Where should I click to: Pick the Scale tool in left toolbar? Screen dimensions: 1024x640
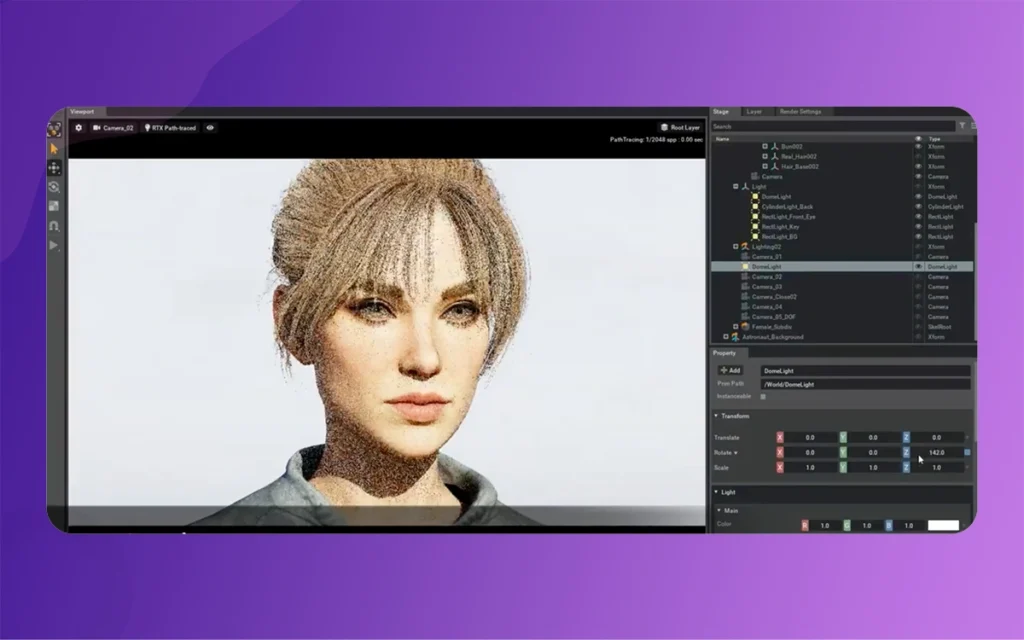tap(54, 206)
